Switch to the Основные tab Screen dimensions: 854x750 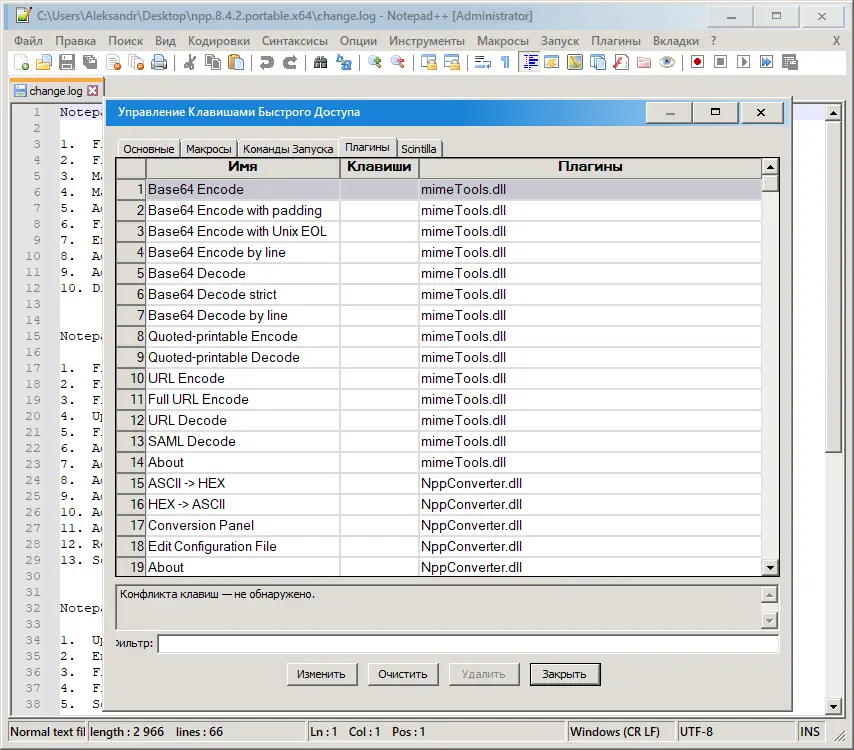[149, 149]
